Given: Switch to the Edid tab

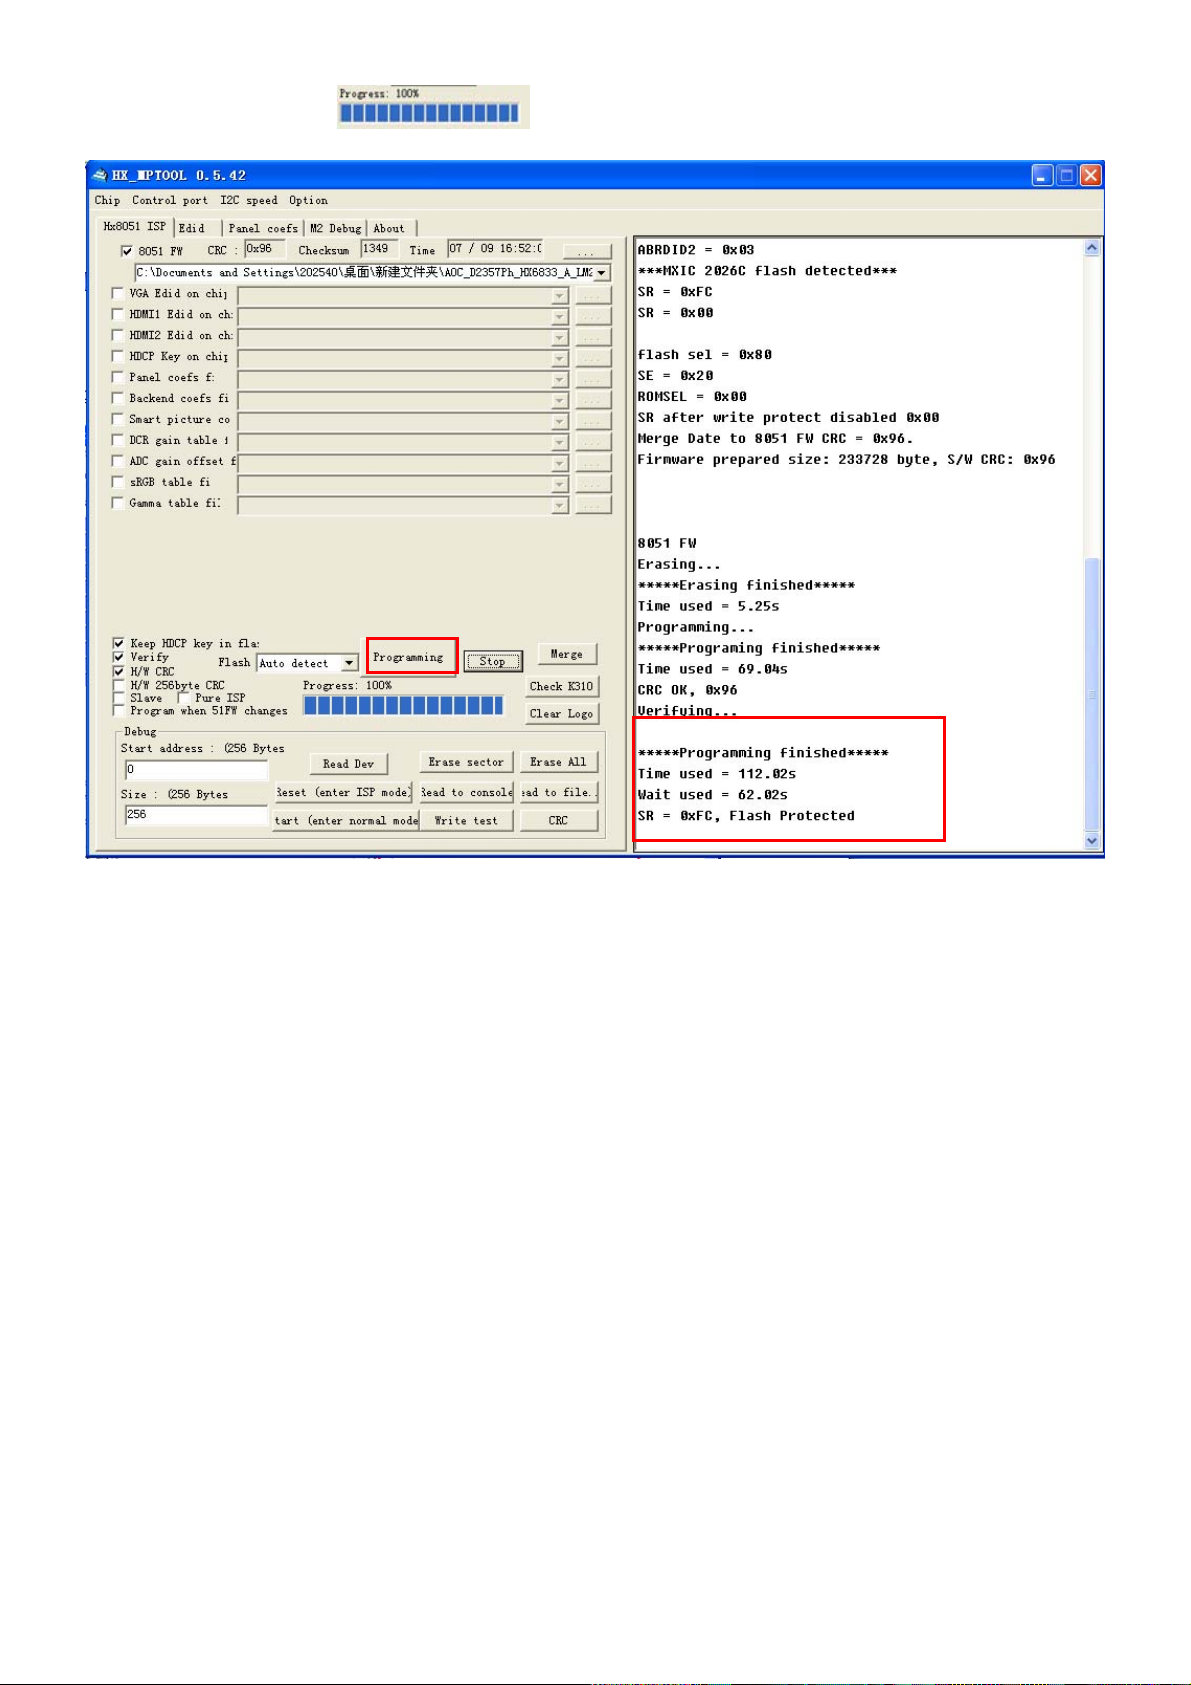Looking at the screenshot, I should pyautogui.click(x=198, y=228).
